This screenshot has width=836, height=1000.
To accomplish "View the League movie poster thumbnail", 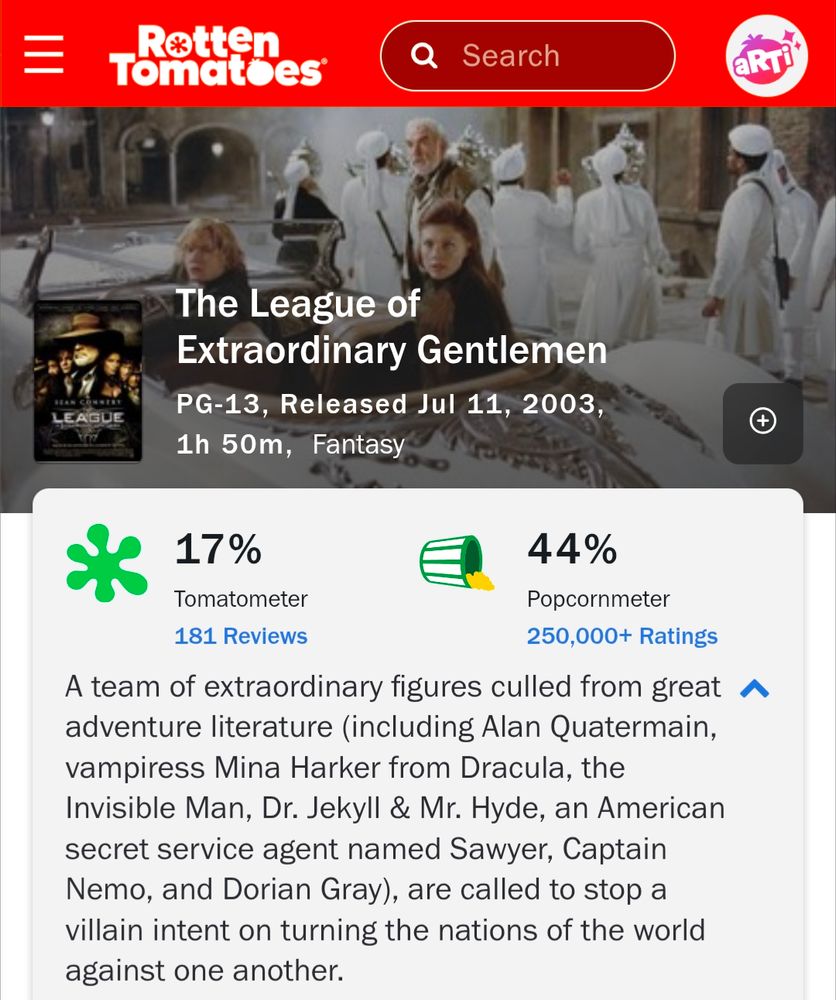I will 88,381.
